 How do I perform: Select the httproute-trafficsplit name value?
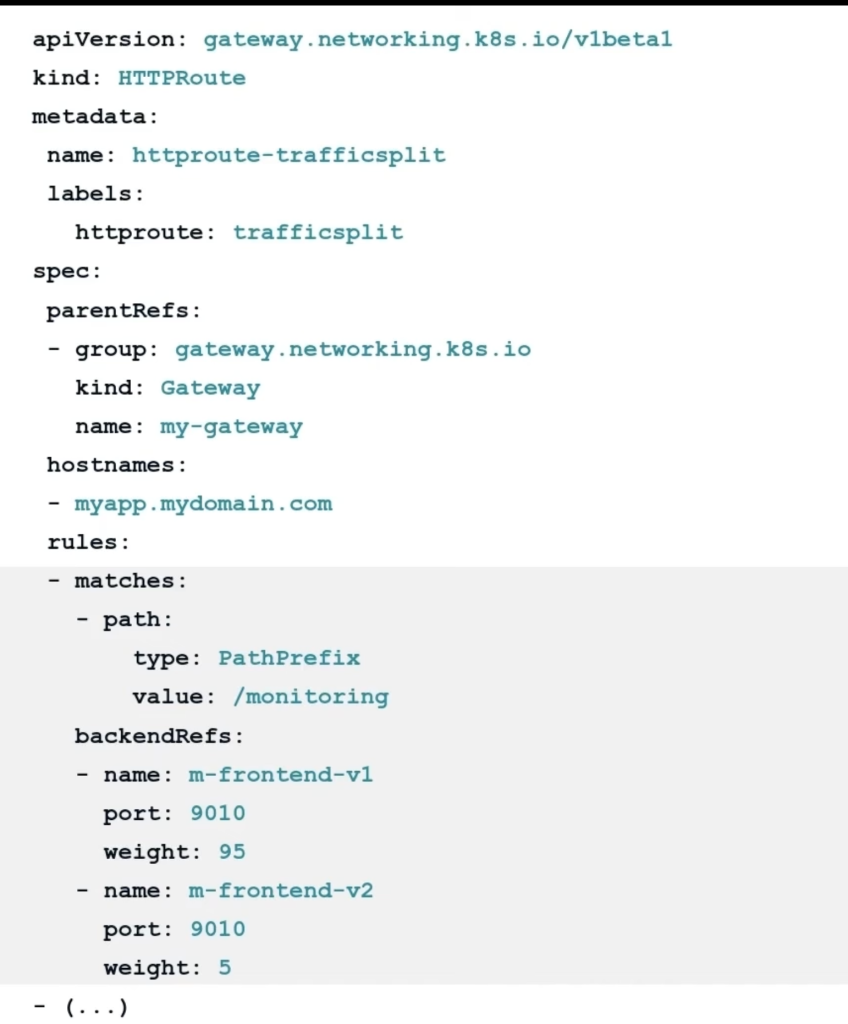coord(289,156)
